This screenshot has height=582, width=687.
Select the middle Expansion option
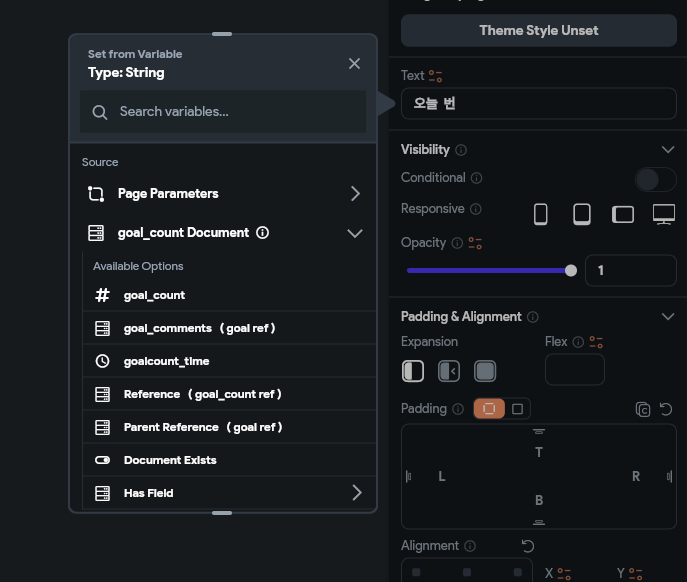point(449,371)
